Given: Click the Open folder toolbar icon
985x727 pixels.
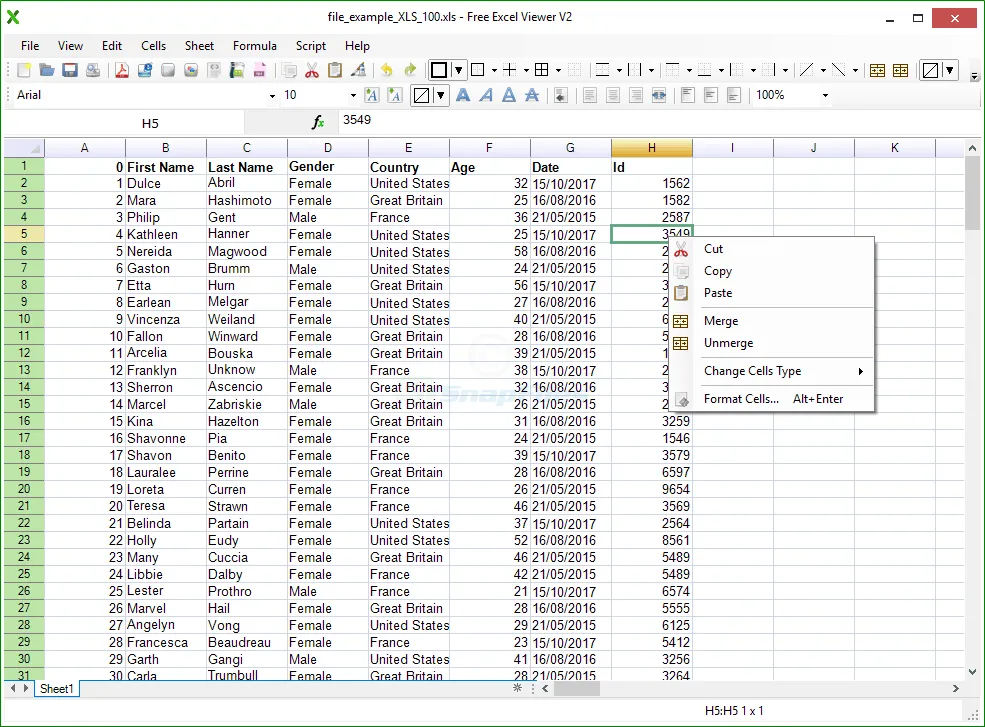Looking at the screenshot, I should (46, 70).
